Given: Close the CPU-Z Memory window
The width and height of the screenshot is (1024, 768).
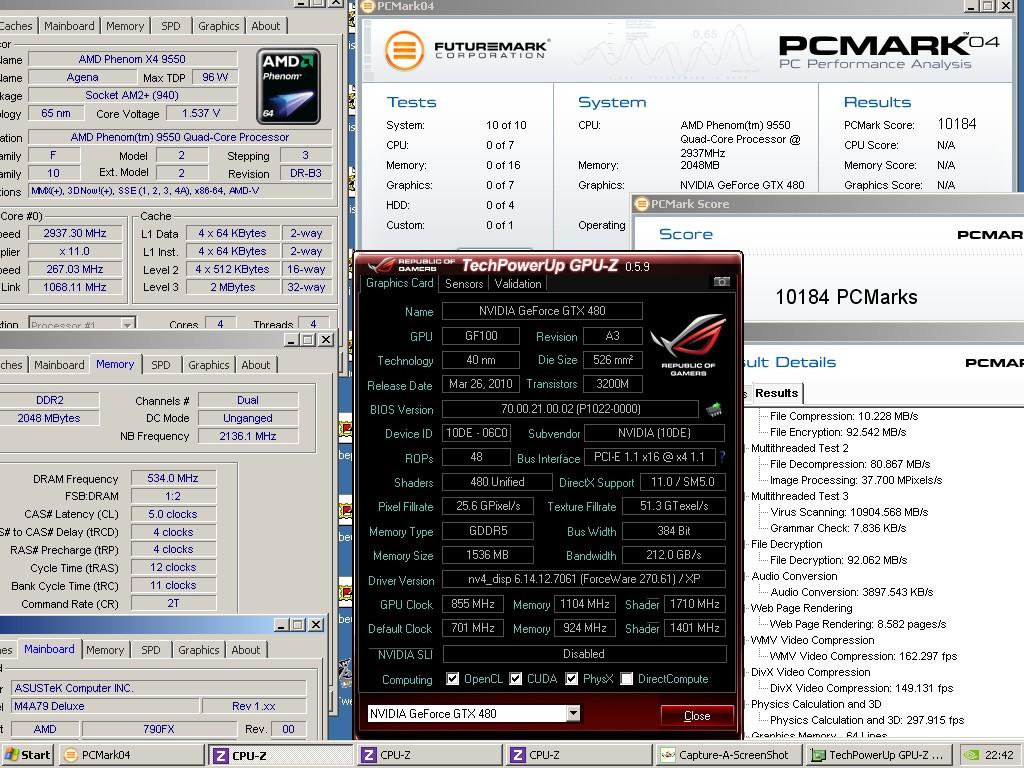Looking at the screenshot, I should coord(326,340).
